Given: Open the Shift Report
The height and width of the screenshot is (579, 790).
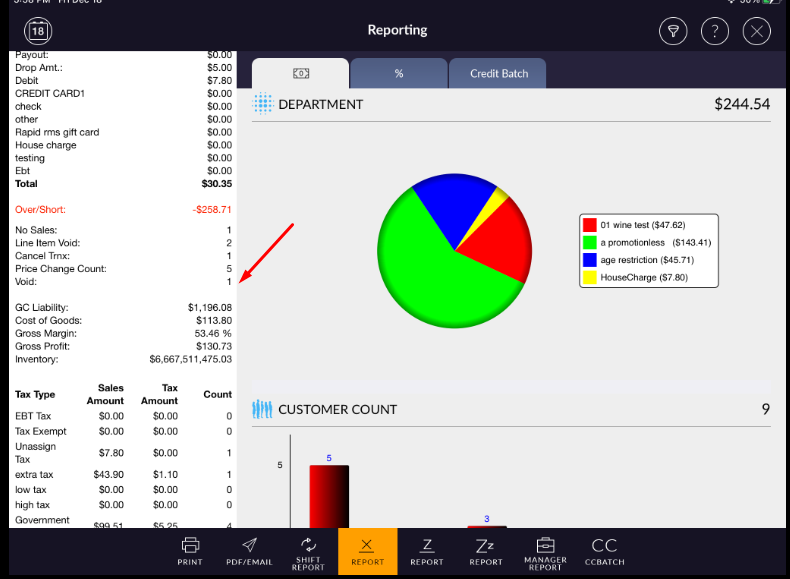Looking at the screenshot, I should click(308, 552).
